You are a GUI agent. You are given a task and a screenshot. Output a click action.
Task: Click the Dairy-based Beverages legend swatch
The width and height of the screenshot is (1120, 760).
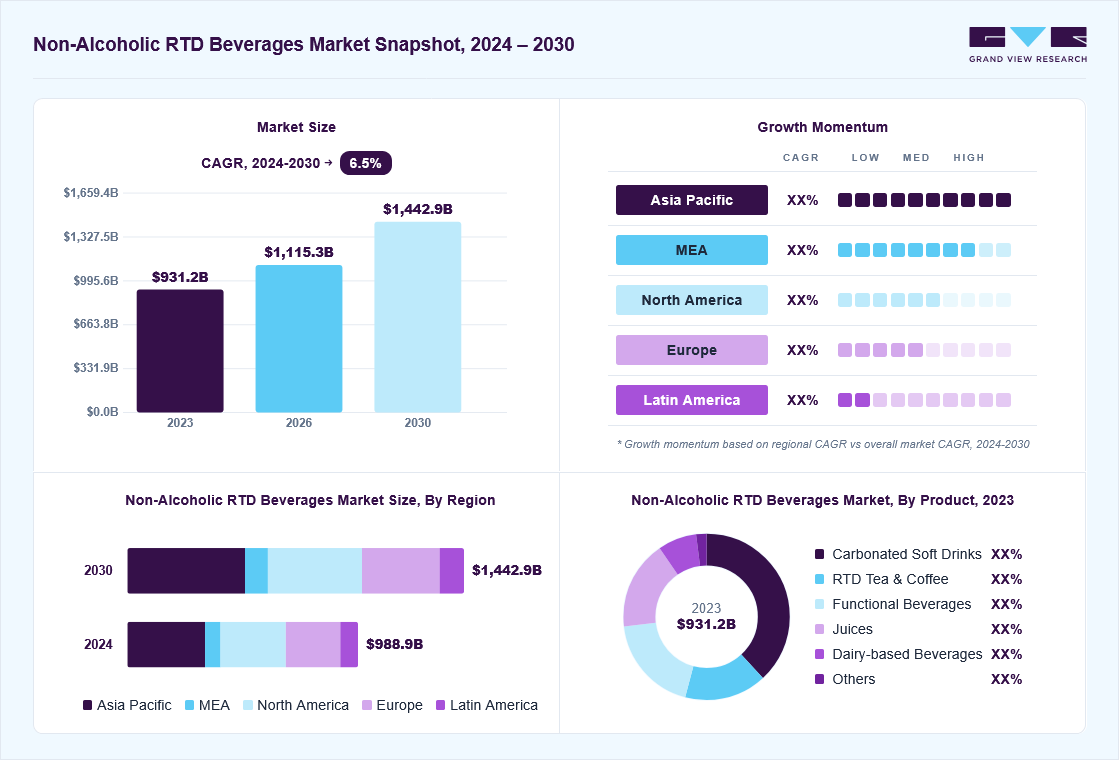[x=819, y=654]
